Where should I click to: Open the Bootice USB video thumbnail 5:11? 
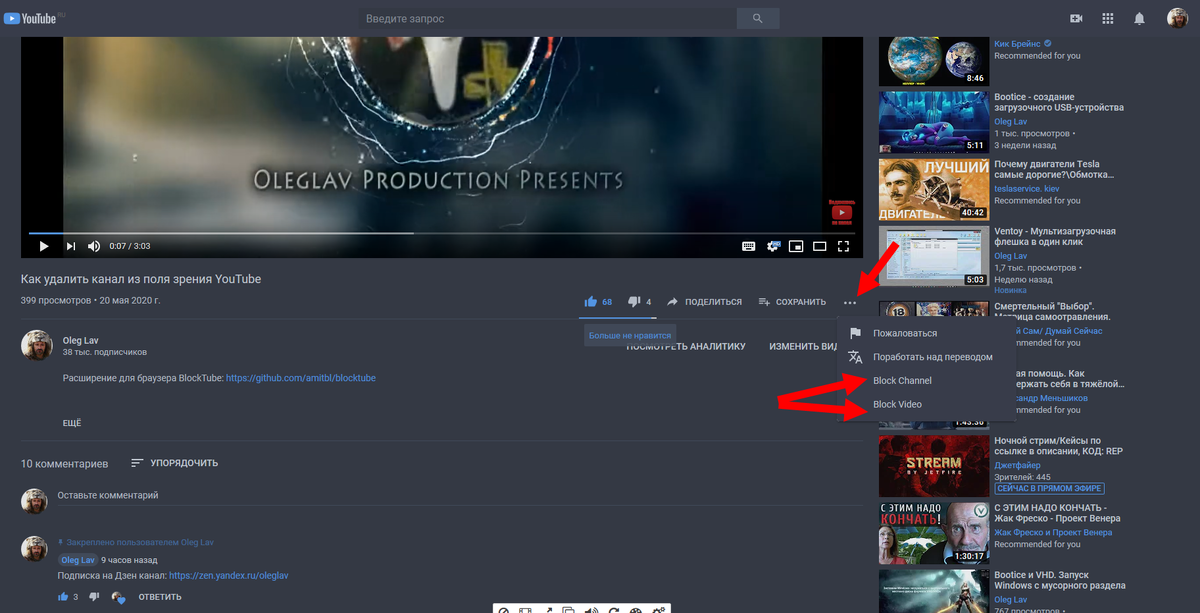click(x=932, y=122)
